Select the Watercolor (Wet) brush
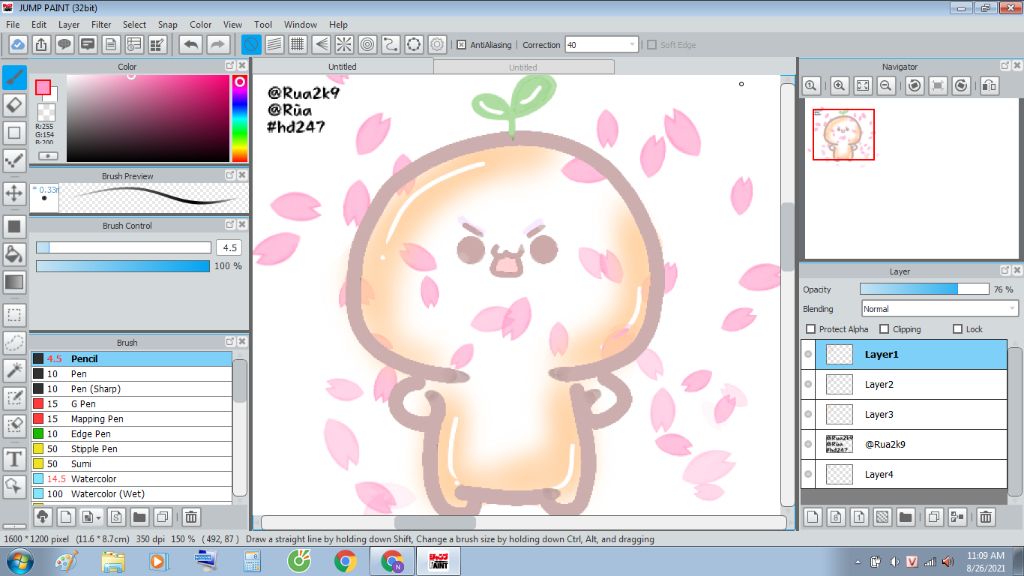The image size is (1024, 576). click(x=132, y=494)
